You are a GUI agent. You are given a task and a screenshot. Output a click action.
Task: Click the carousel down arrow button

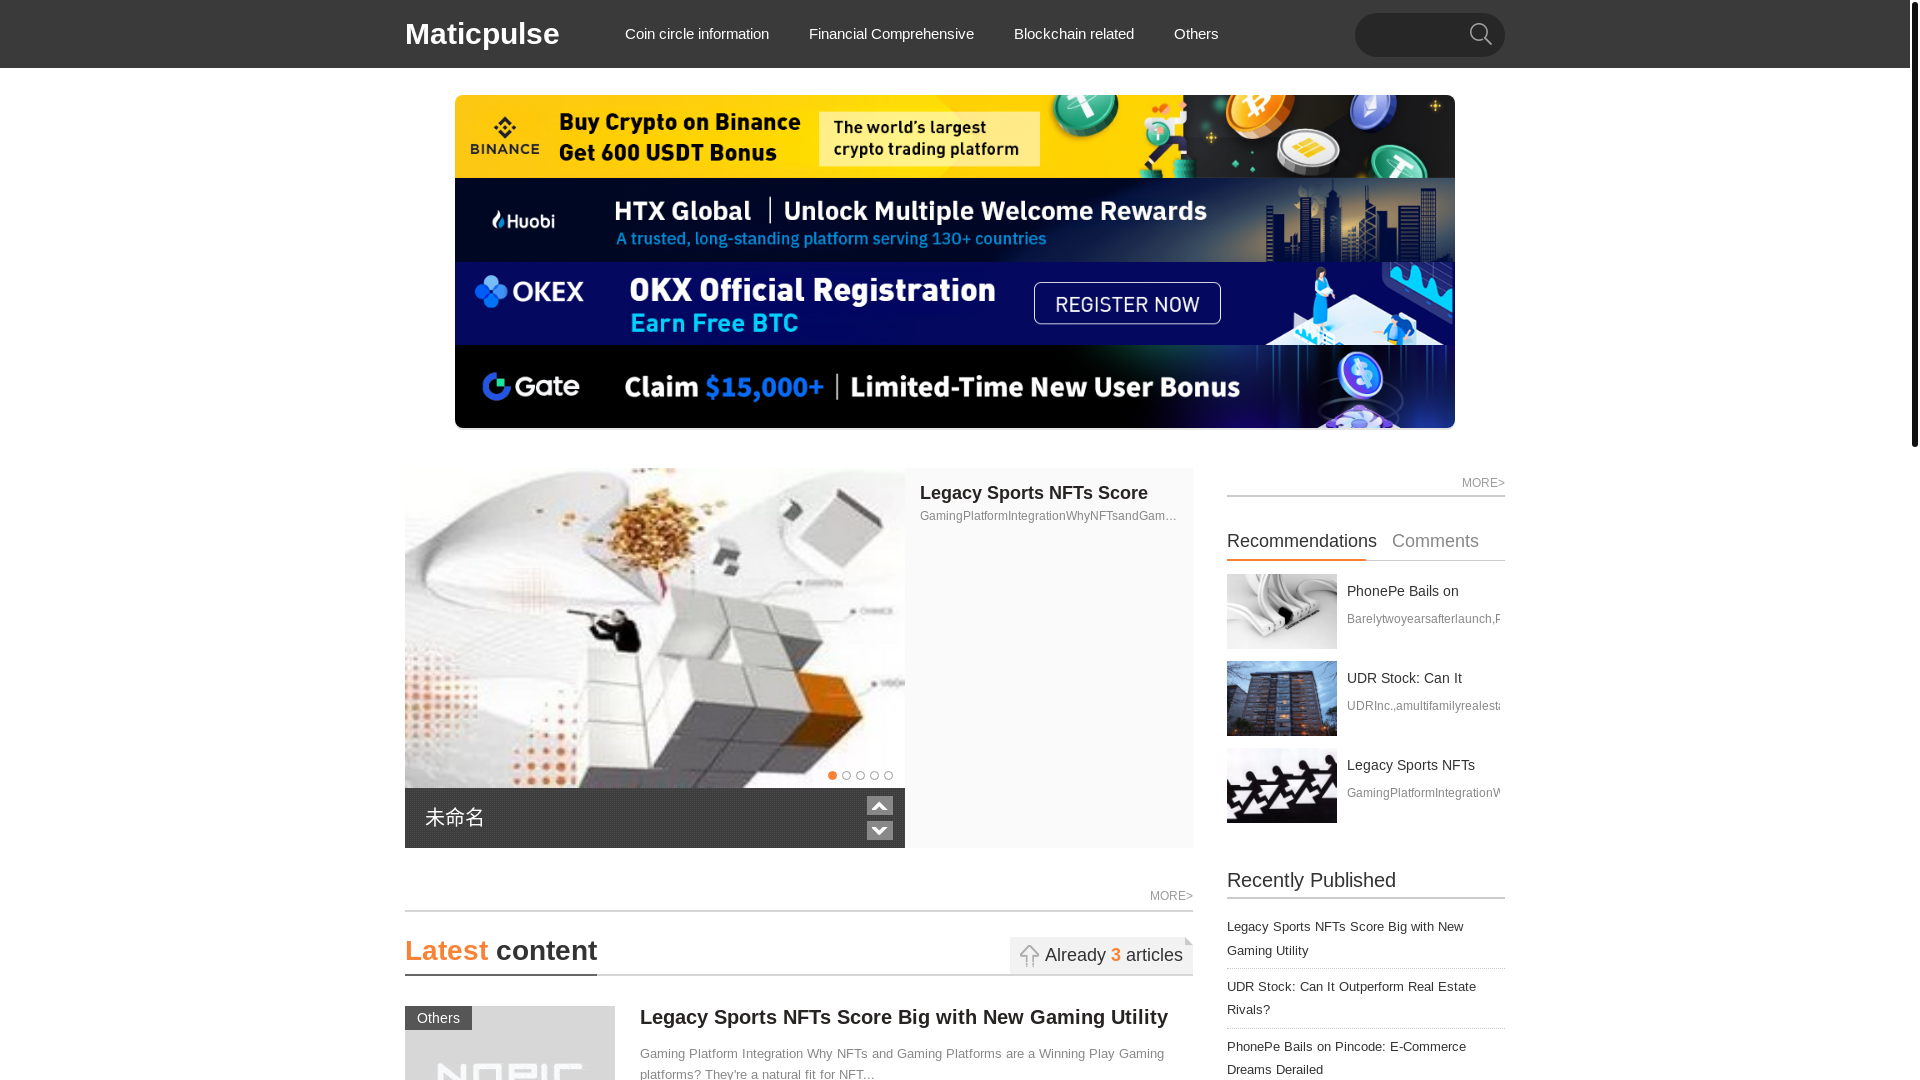879,830
